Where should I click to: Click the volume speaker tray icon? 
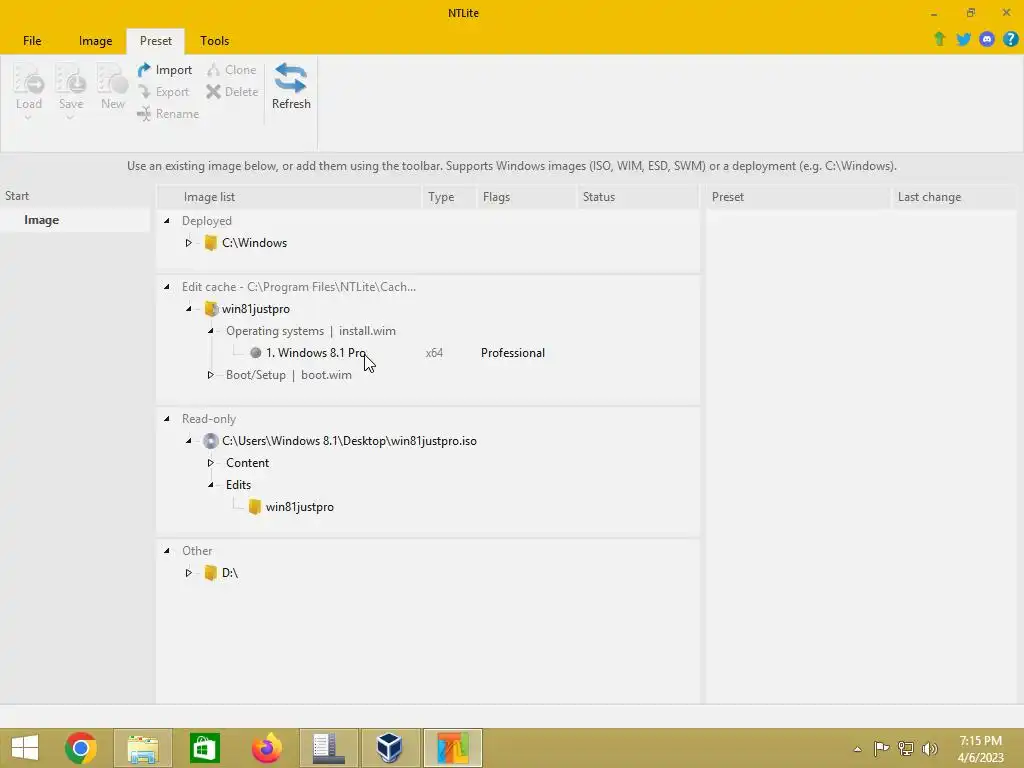tap(930, 748)
